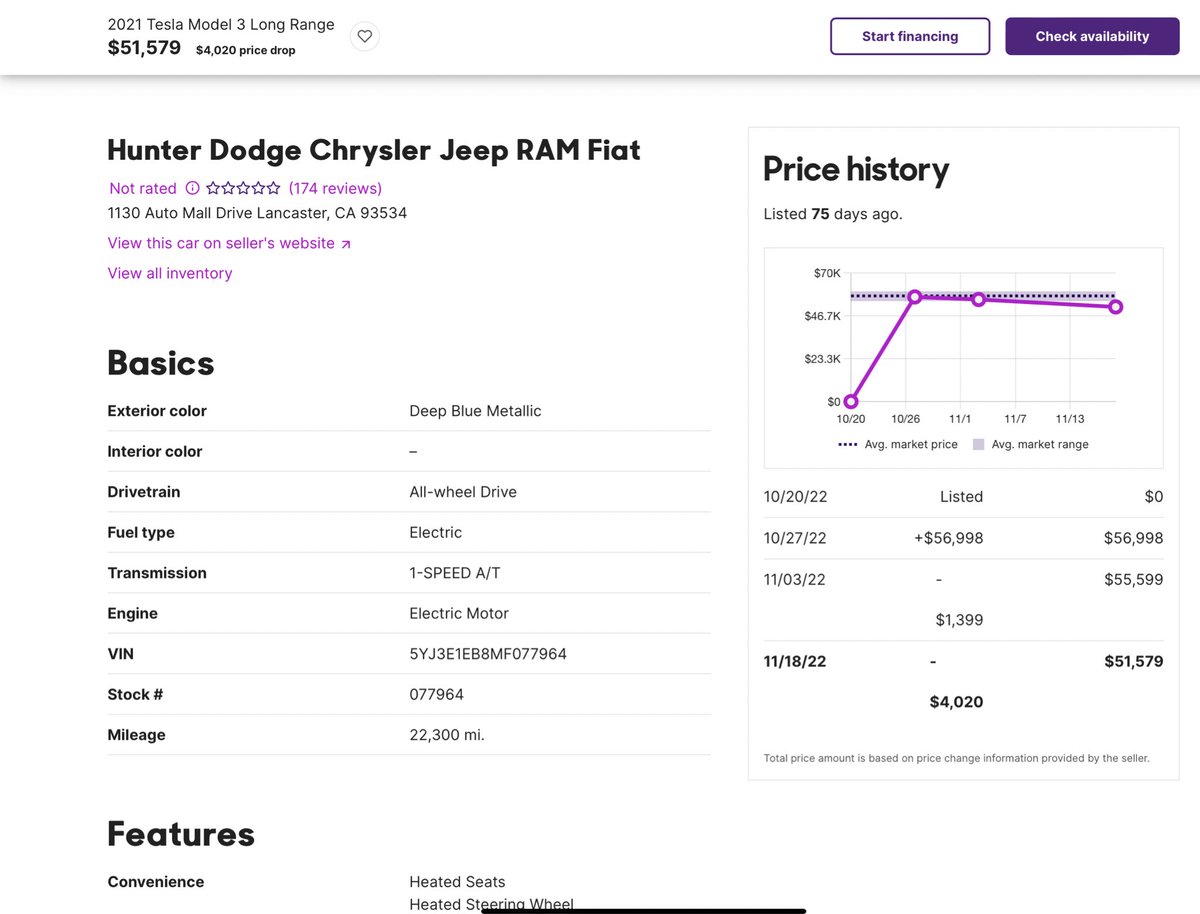Click the 2021 Tesla Model 3 Long Range title
The image size is (1200, 914).
(221, 24)
